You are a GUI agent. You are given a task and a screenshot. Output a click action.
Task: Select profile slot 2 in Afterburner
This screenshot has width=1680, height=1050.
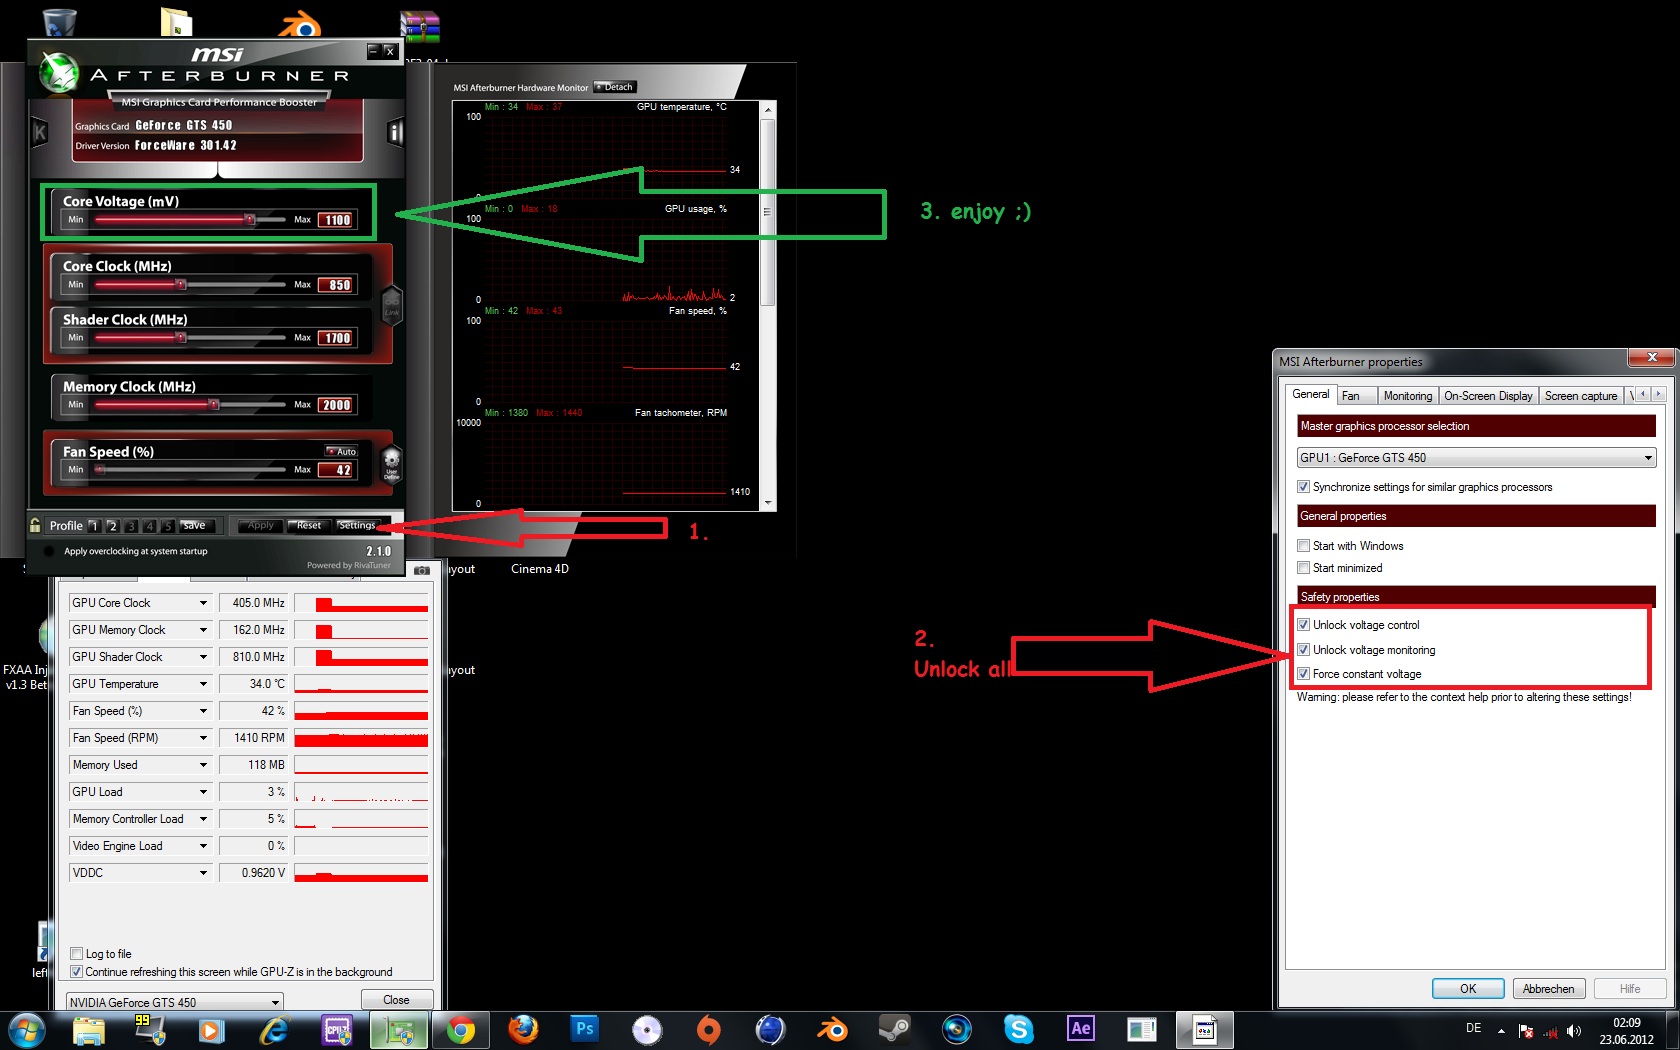113,526
